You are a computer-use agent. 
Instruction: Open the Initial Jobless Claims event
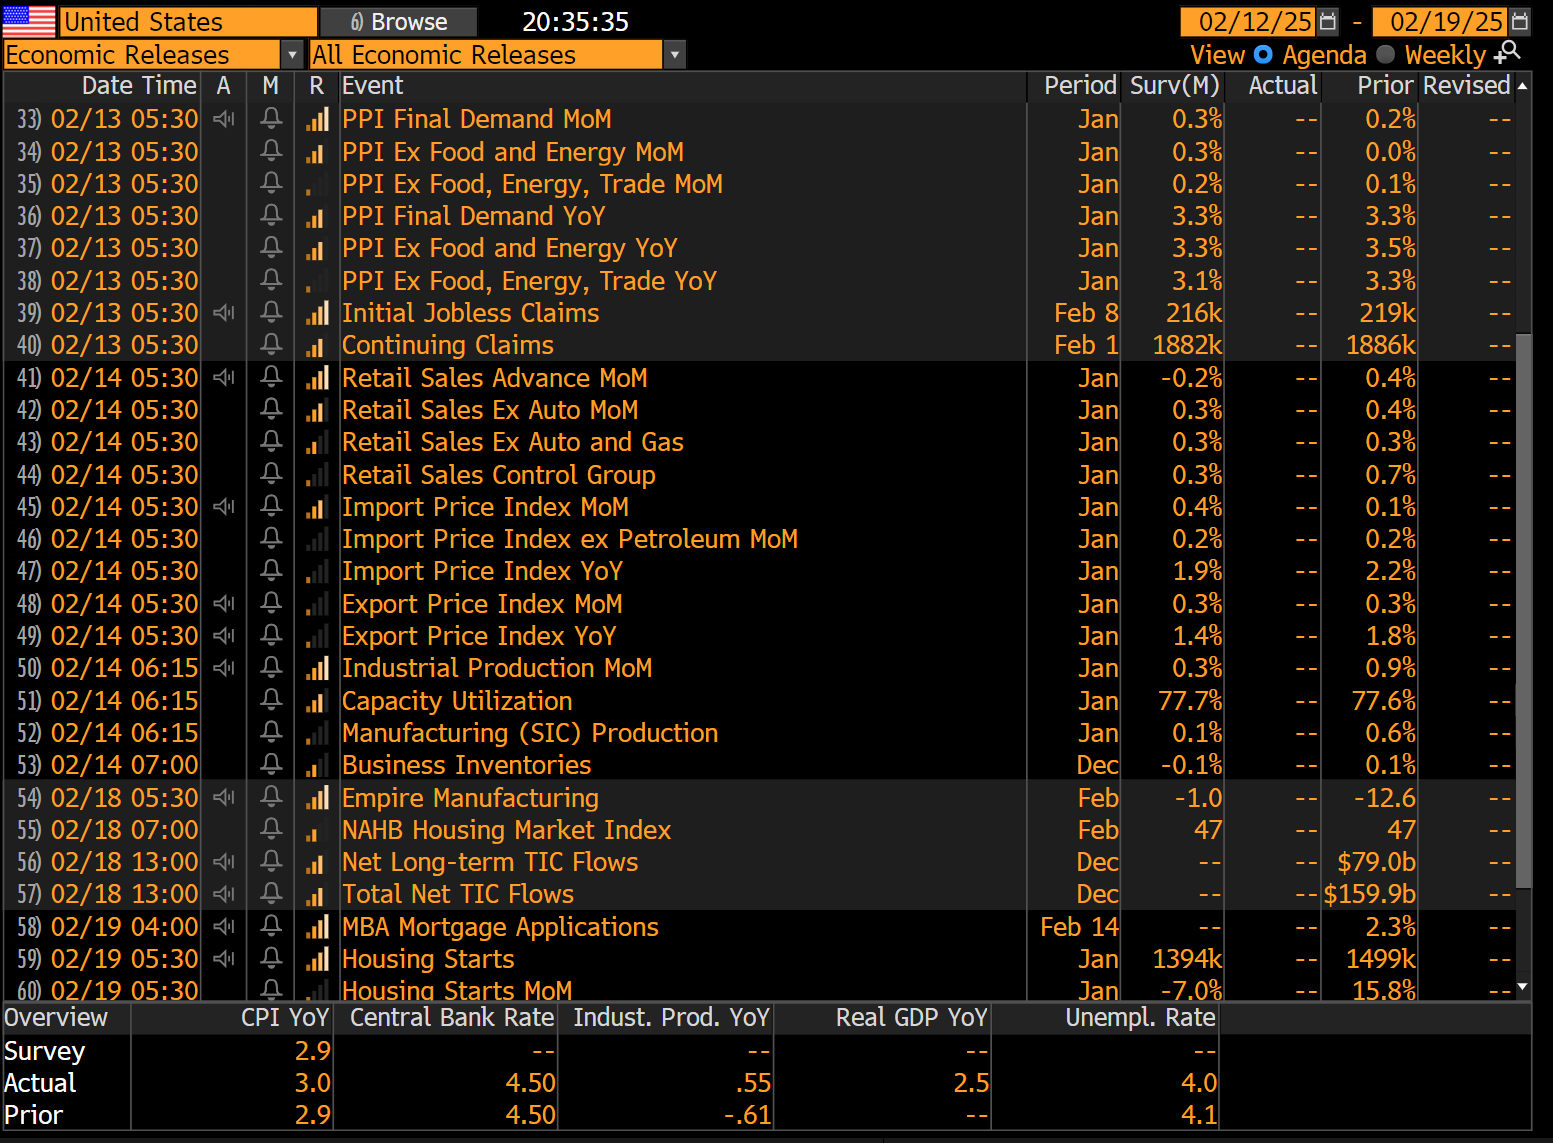pyautogui.click(x=470, y=313)
